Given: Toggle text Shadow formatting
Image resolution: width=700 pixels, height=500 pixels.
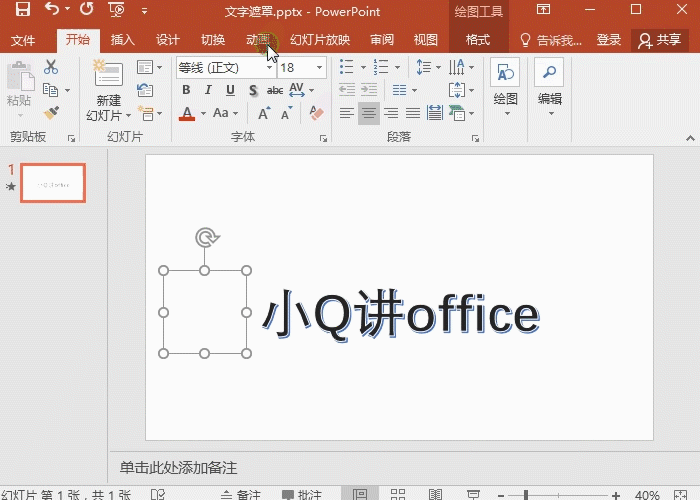Looking at the screenshot, I should point(253,91).
